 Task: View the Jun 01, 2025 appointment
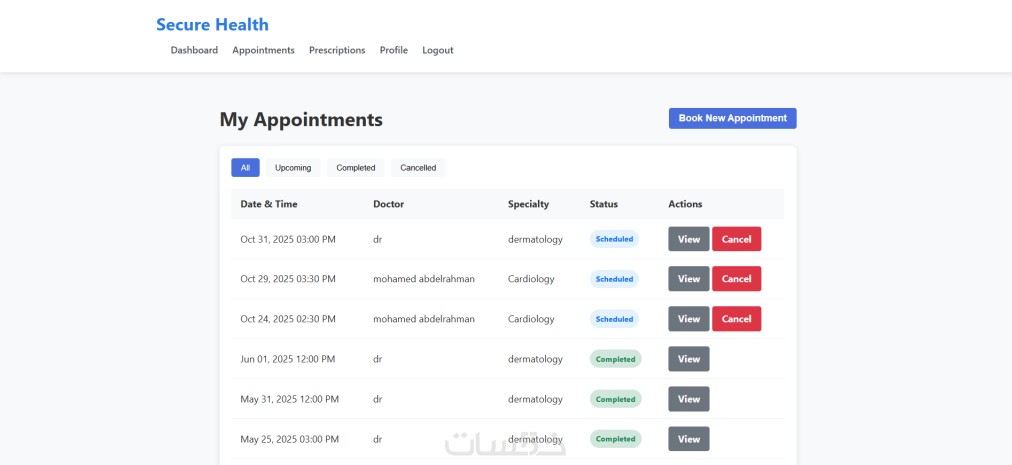click(689, 359)
